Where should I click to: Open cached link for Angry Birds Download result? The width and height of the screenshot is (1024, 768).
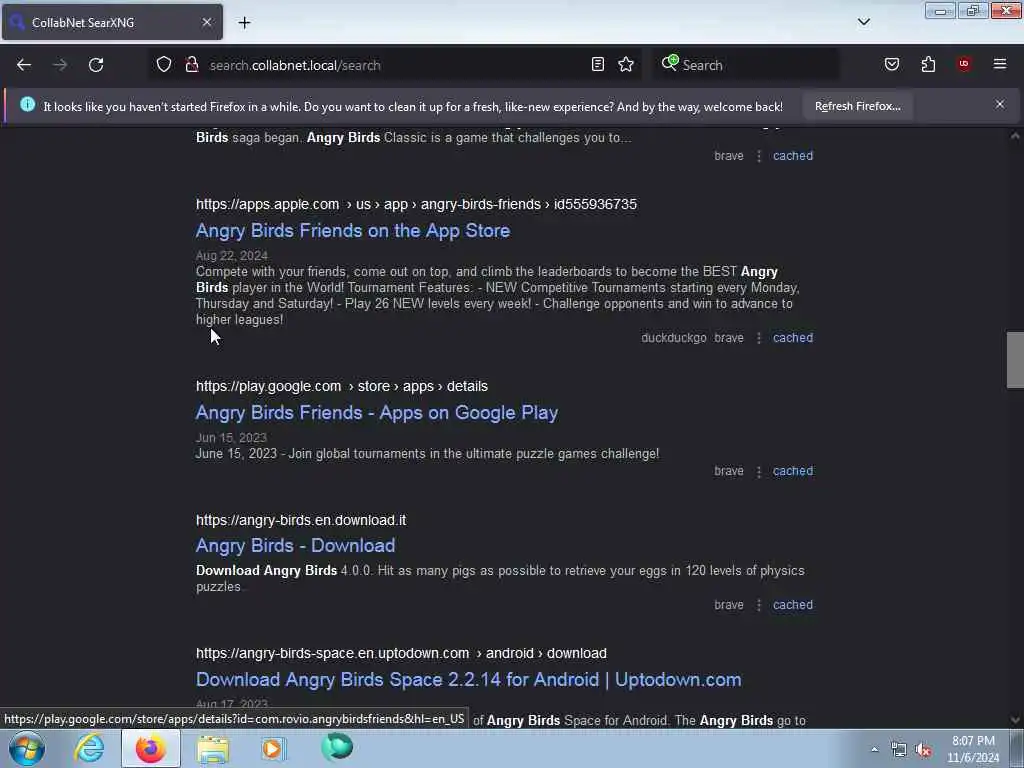click(793, 605)
